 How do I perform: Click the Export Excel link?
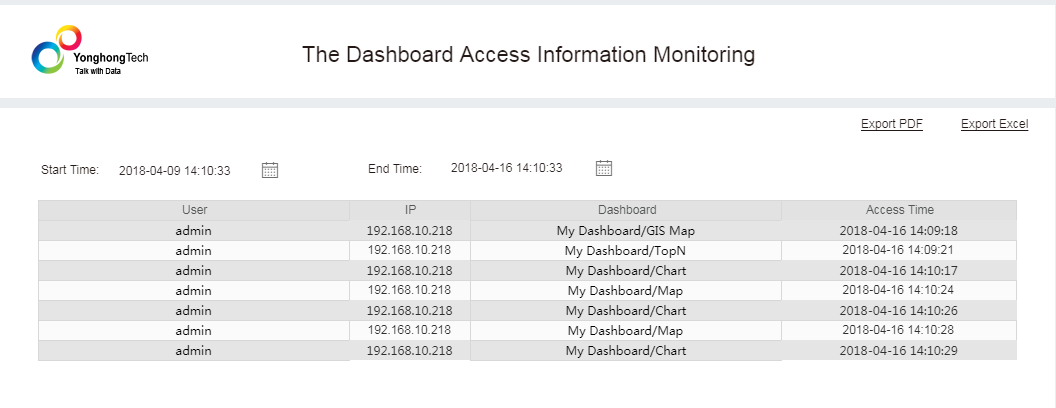pos(994,124)
